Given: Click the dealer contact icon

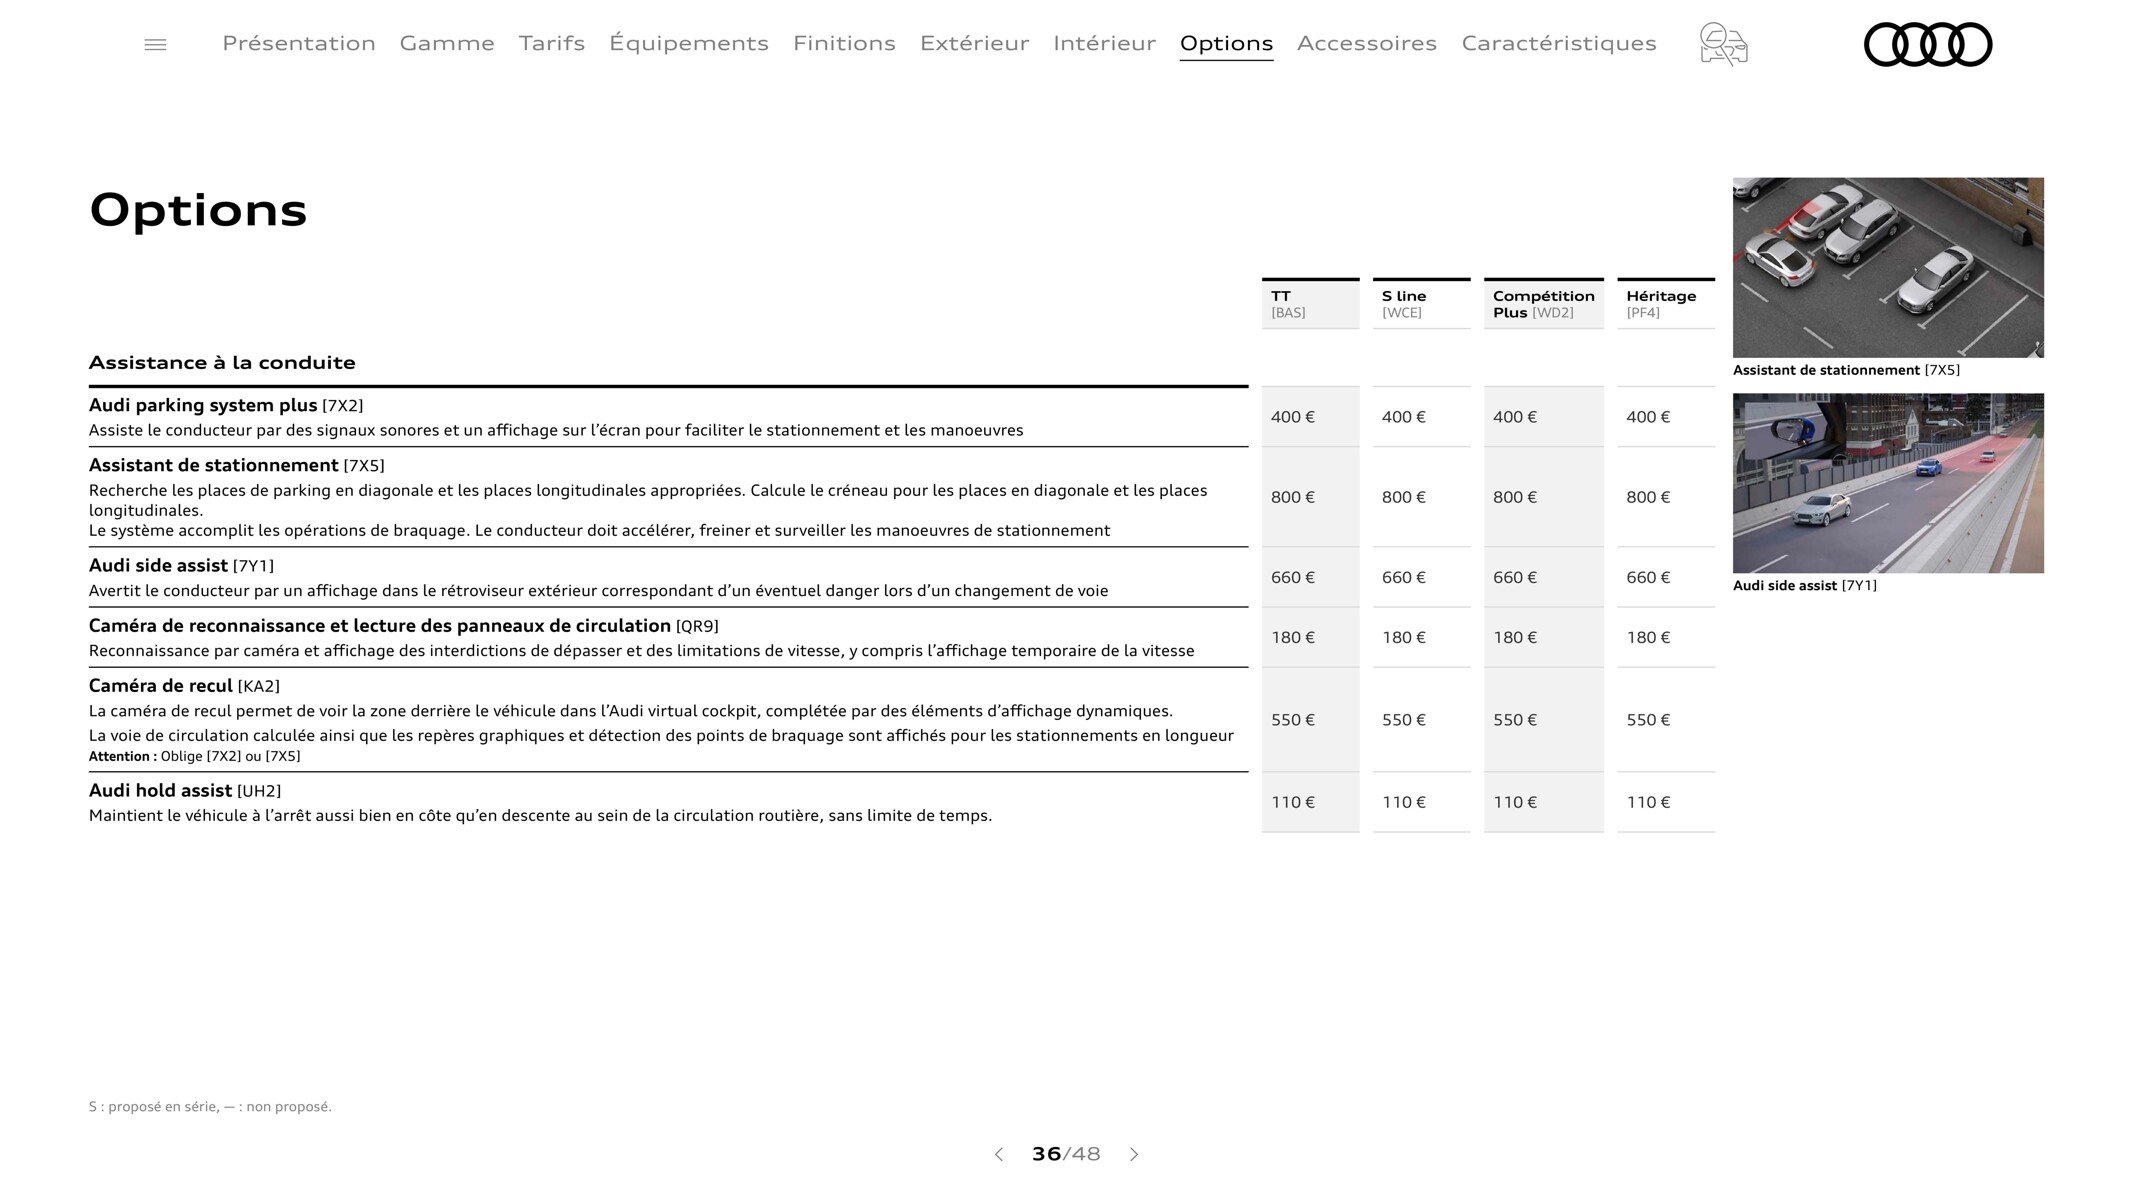Looking at the screenshot, I should [1723, 44].
